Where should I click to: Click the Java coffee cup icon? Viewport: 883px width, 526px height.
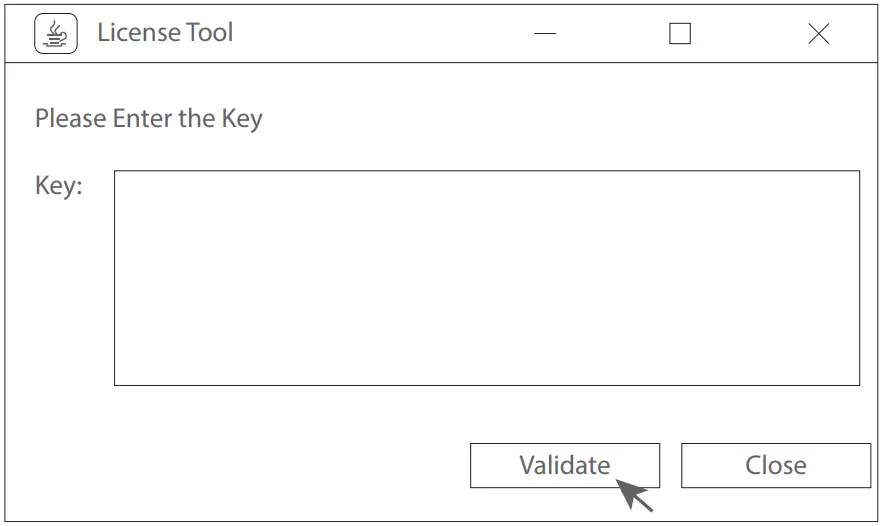[x=56, y=34]
